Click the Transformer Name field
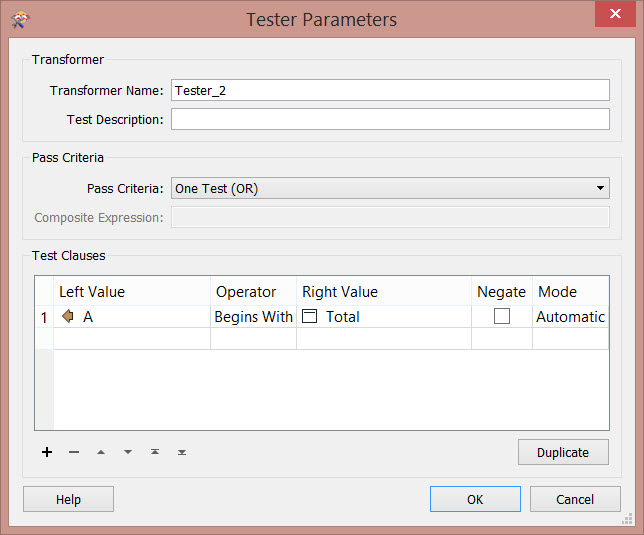The image size is (644, 535). [x=390, y=90]
